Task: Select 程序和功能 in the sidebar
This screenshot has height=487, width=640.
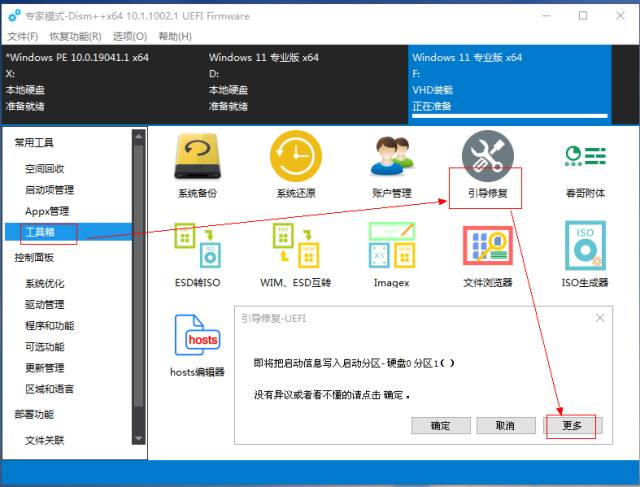Action: (x=49, y=326)
